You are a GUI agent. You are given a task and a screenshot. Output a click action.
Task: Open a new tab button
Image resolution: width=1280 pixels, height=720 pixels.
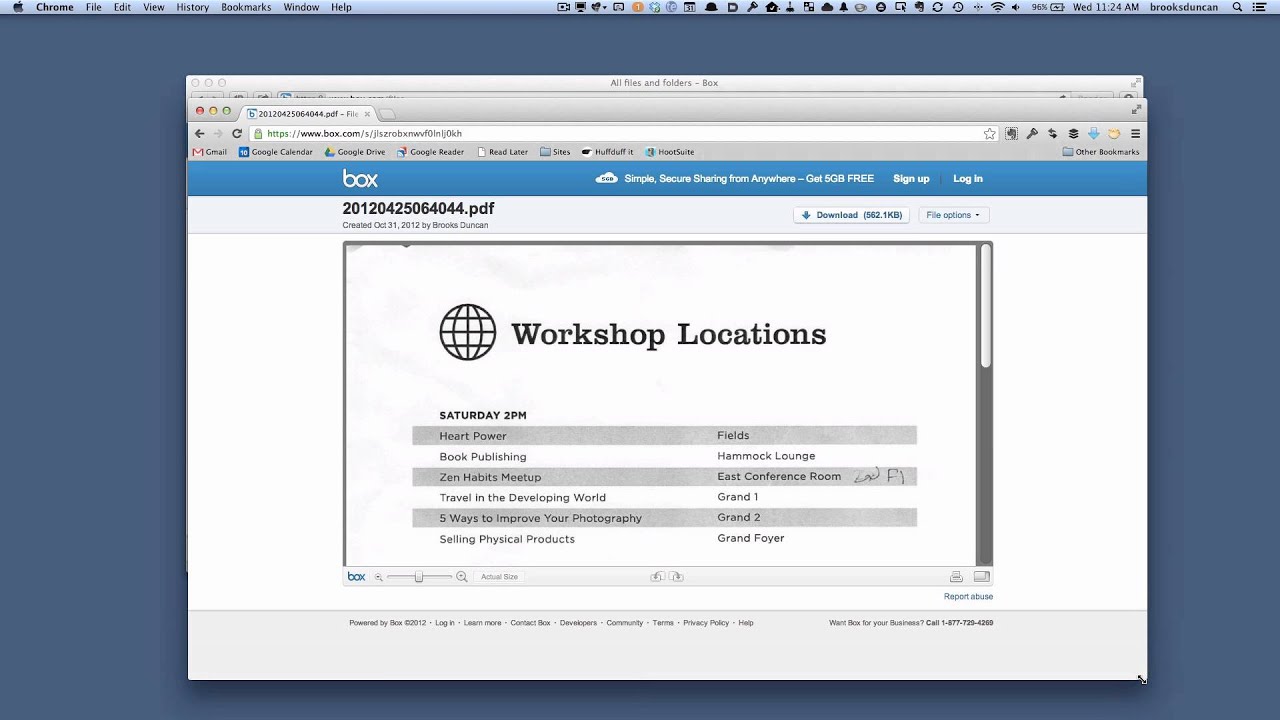388,114
